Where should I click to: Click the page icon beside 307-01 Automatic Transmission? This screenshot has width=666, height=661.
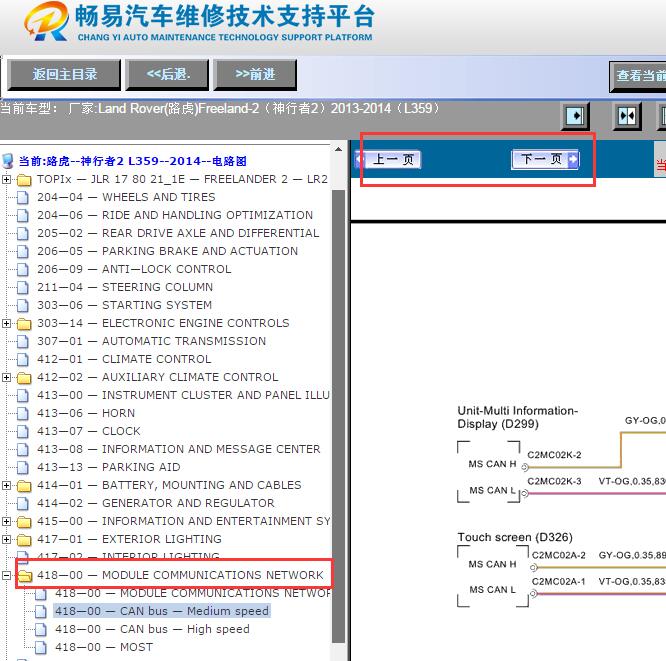pyautogui.click(x=23, y=342)
